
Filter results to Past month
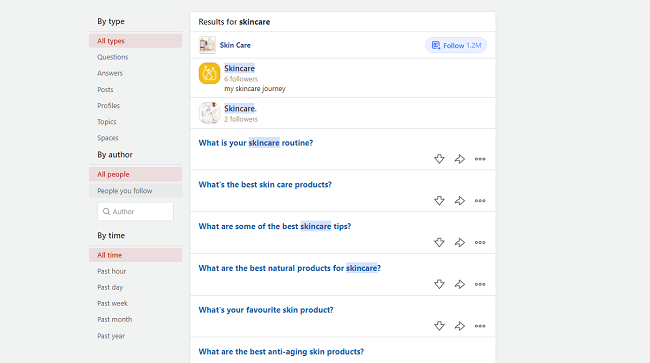coord(114,320)
